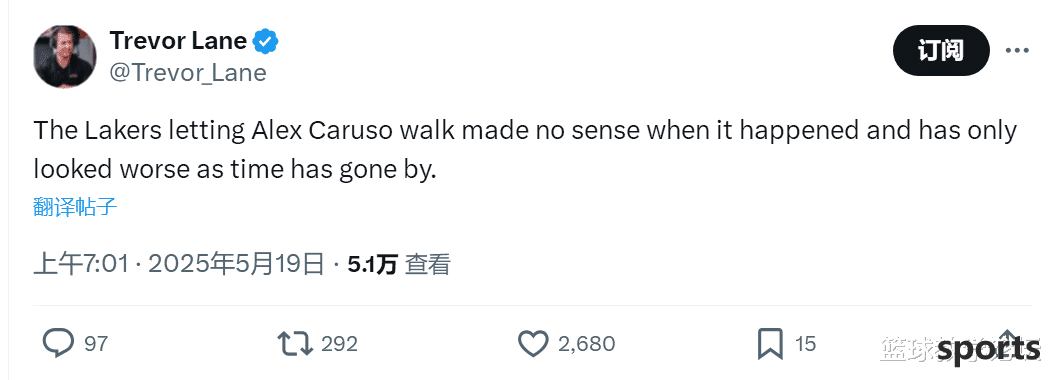Select the 97 replies count
Screen dimensions: 1055x380
[96, 344]
